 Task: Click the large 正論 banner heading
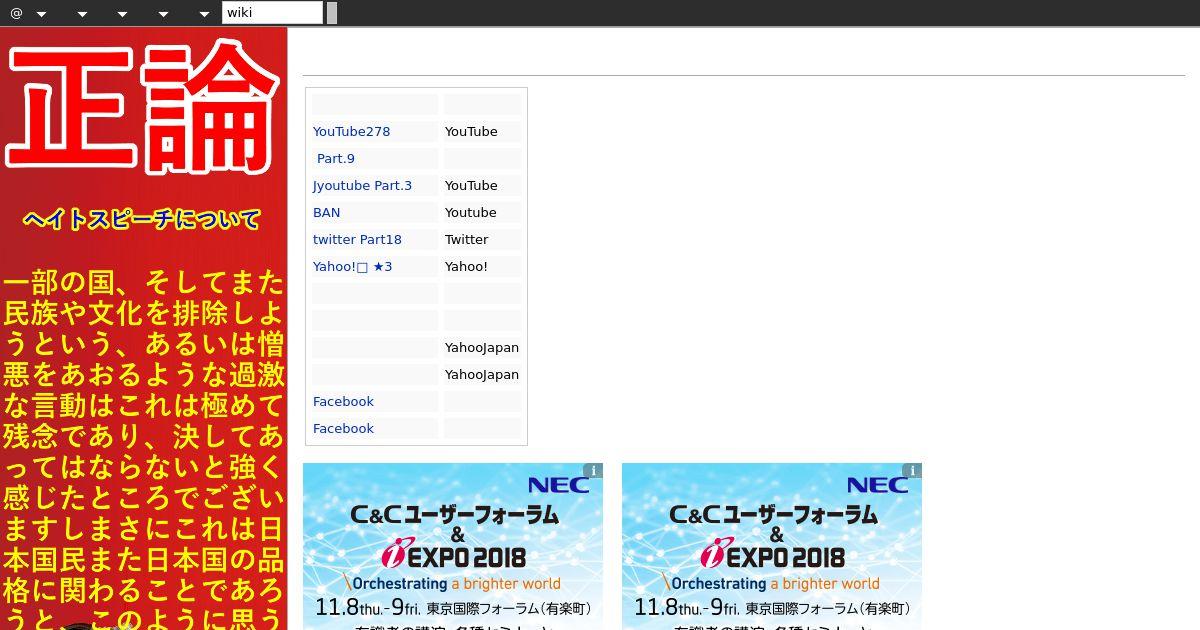[143, 108]
